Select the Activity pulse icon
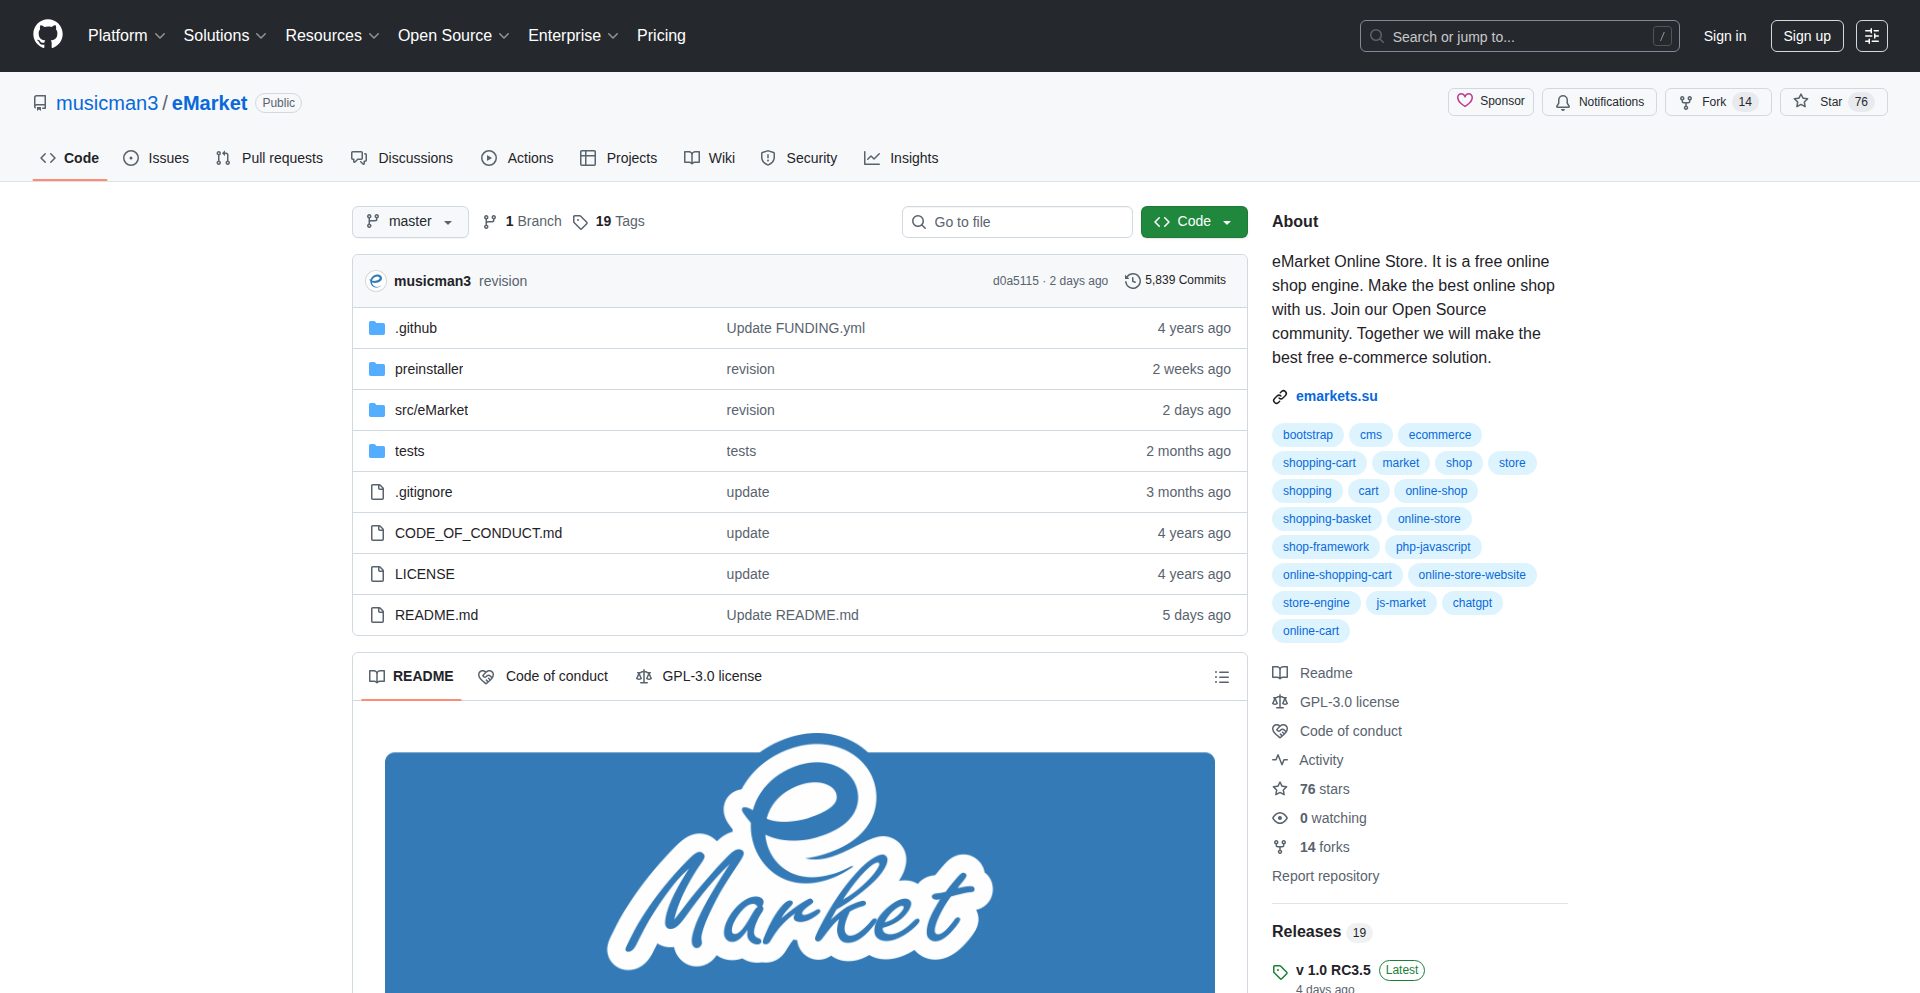The height and width of the screenshot is (993, 1920). pos(1280,760)
